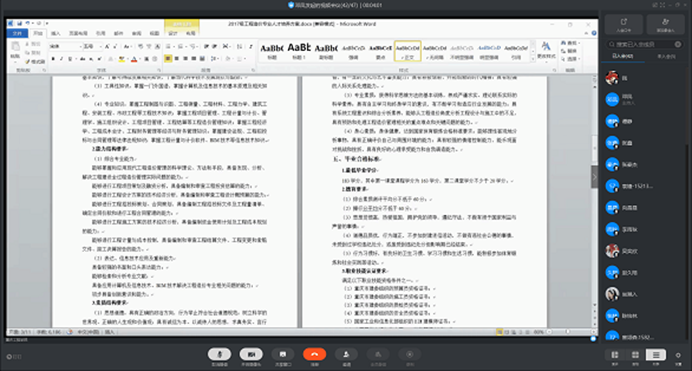The height and width of the screenshot is (371, 692).
Task: Open the blue File tab
Action: [17, 33]
